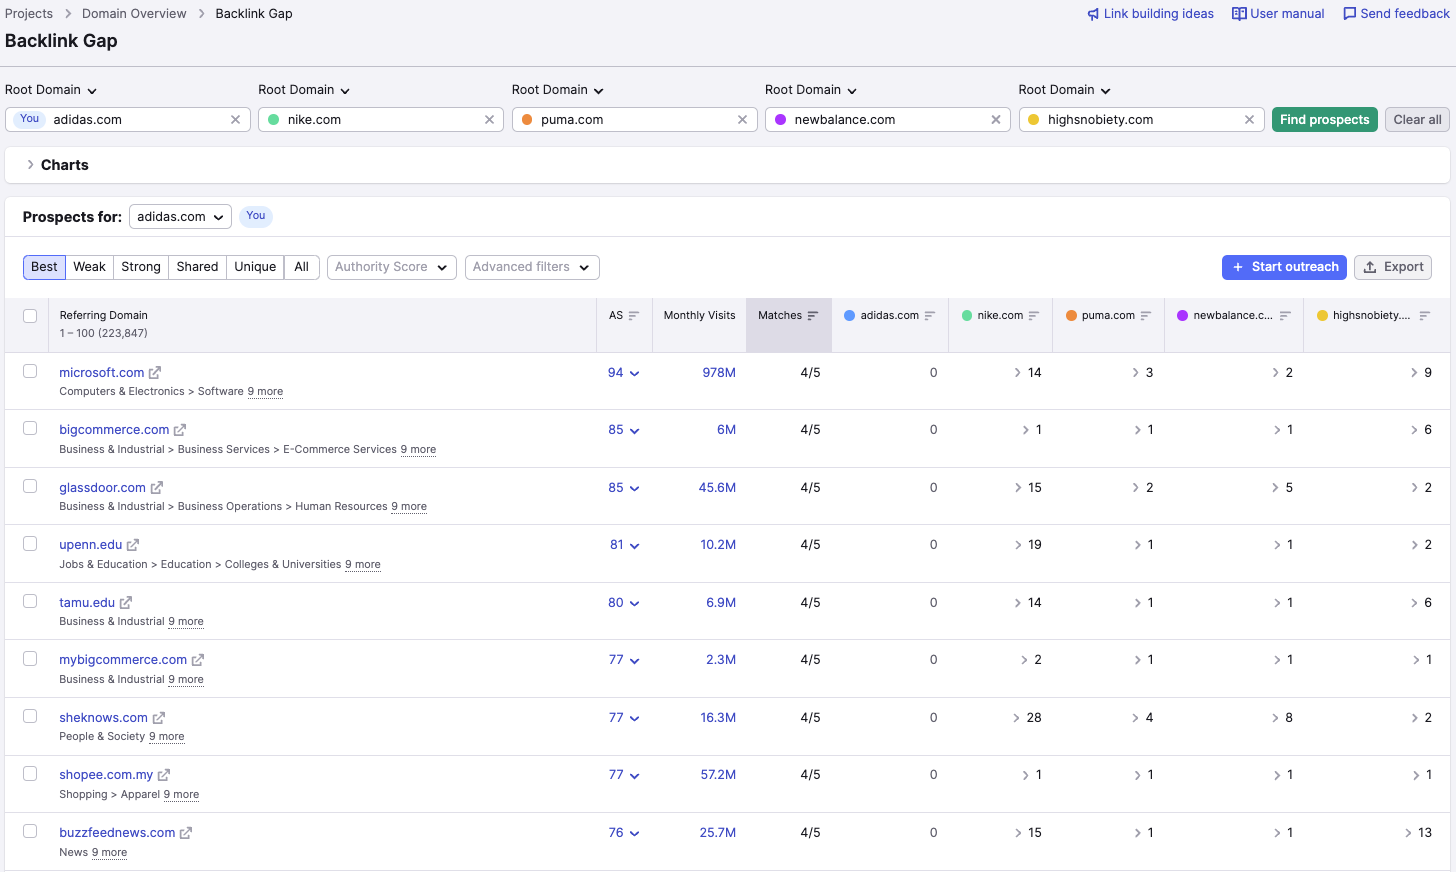Click the puma.com orange color dot
The image size is (1456, 872).
(527, 120)
